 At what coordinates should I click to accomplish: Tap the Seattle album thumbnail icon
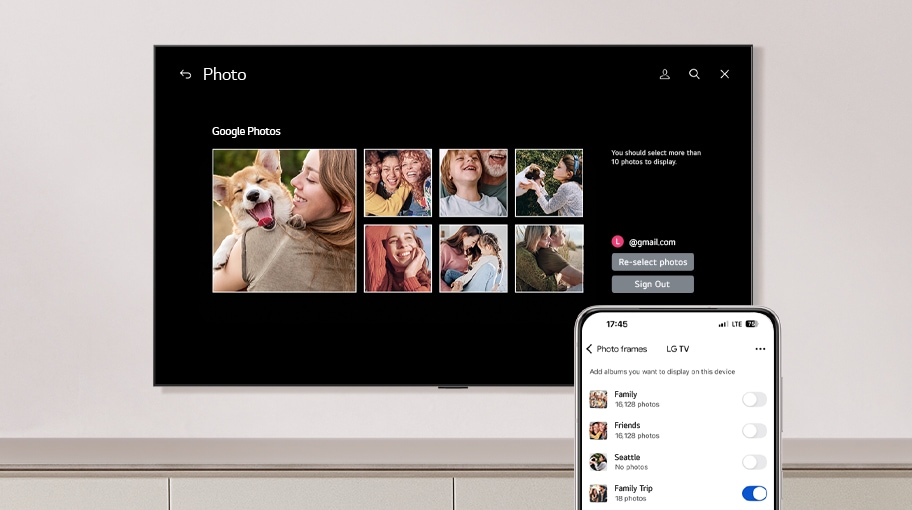598,462
